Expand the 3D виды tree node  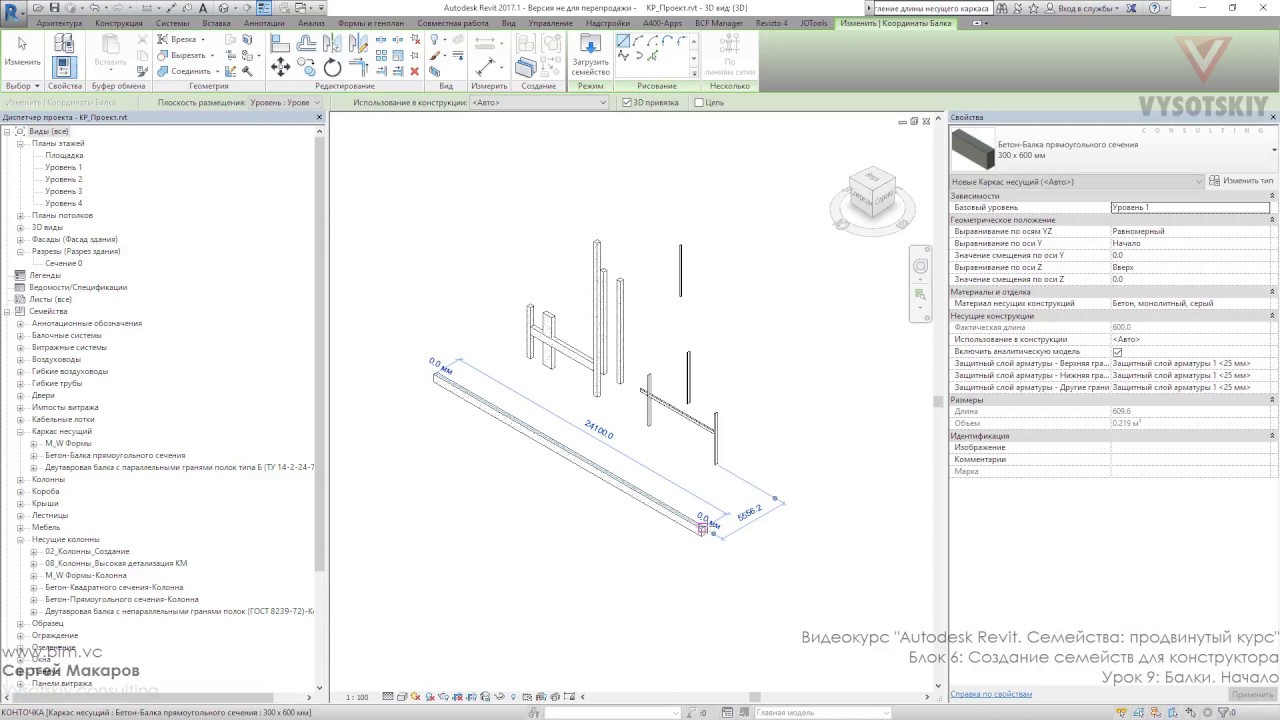(x=20, y=227)
